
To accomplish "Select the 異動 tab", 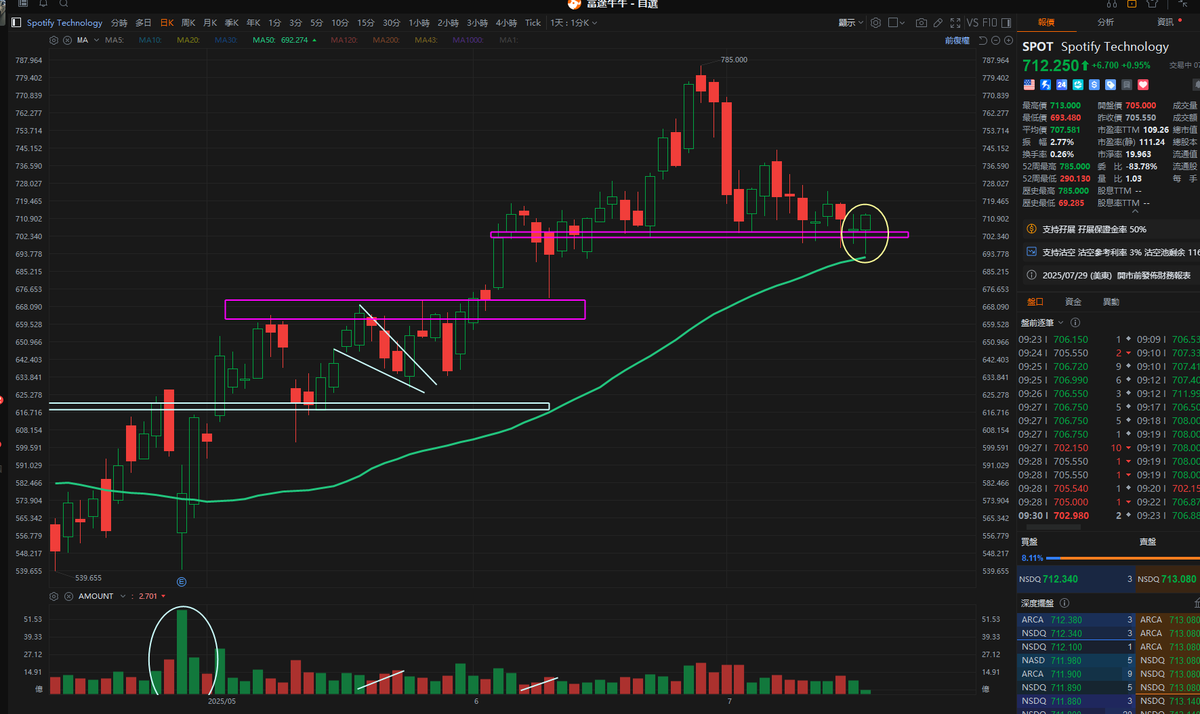I will [1110, 301].
